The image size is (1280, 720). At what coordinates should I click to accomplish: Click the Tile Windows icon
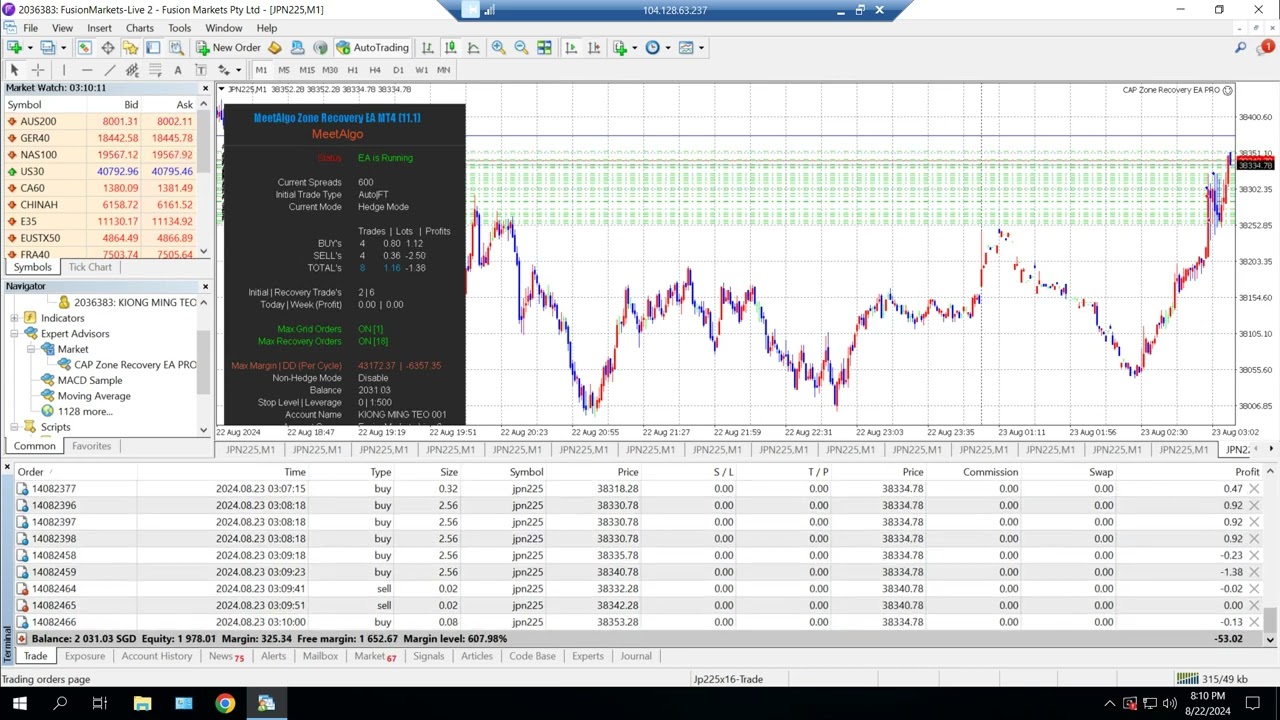[544, 47]
